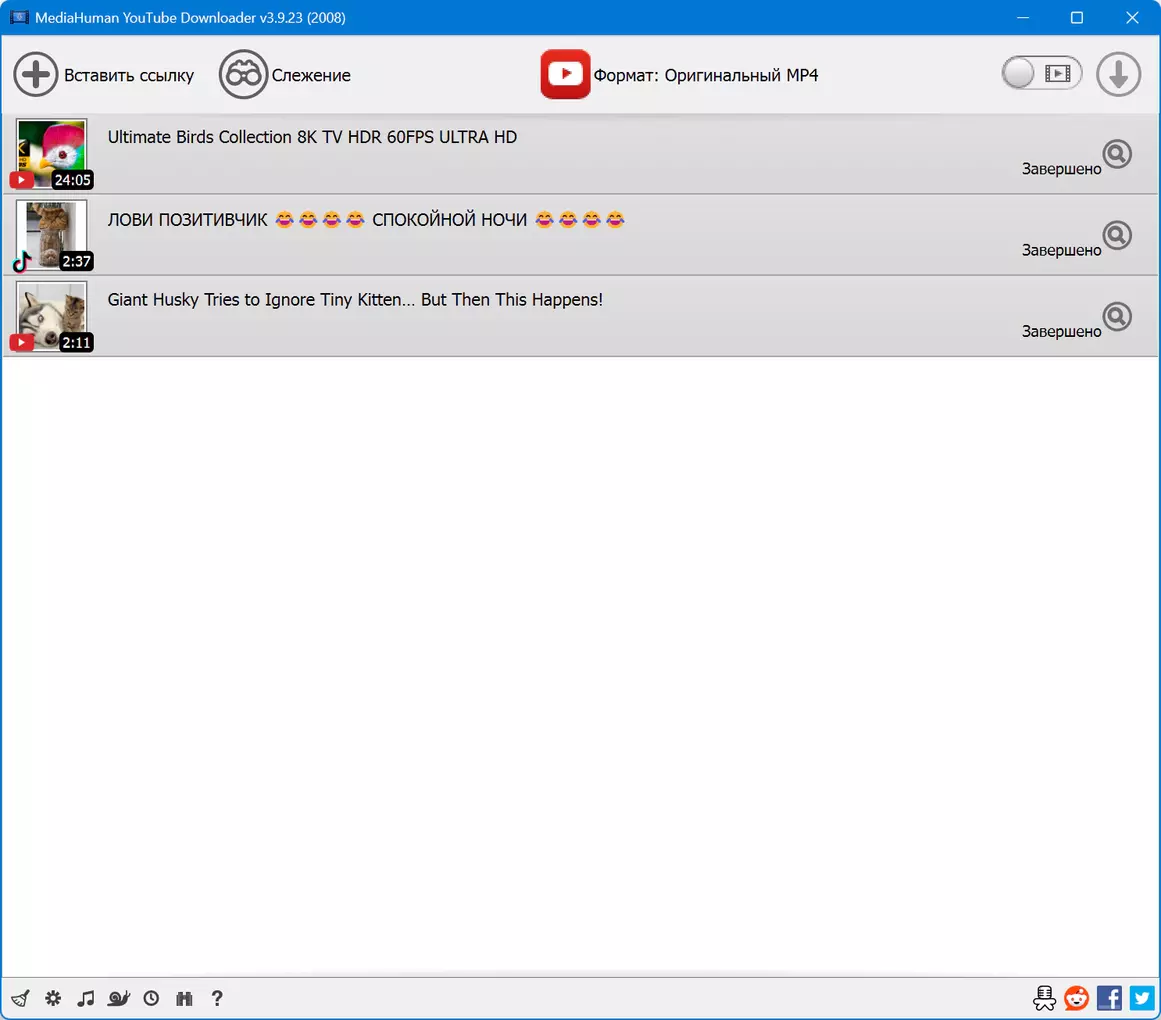Click the ЛОВИ ПОЗИТИВЧИК TikTok thumbnail
Image resolution: width=1161 pixels, height=1020 pixels.
tap(51, 235)
